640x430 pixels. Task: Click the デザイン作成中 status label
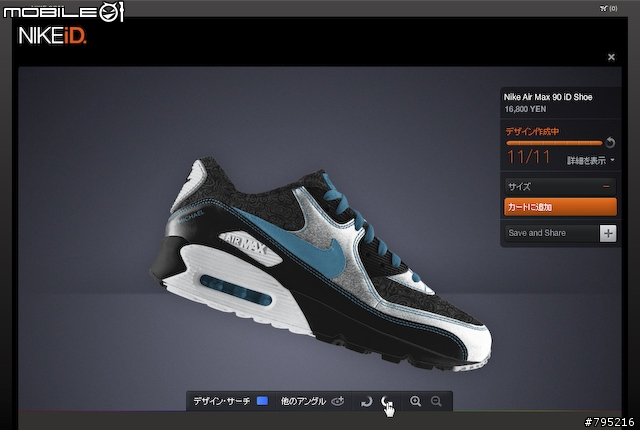(x=532, y=131)
